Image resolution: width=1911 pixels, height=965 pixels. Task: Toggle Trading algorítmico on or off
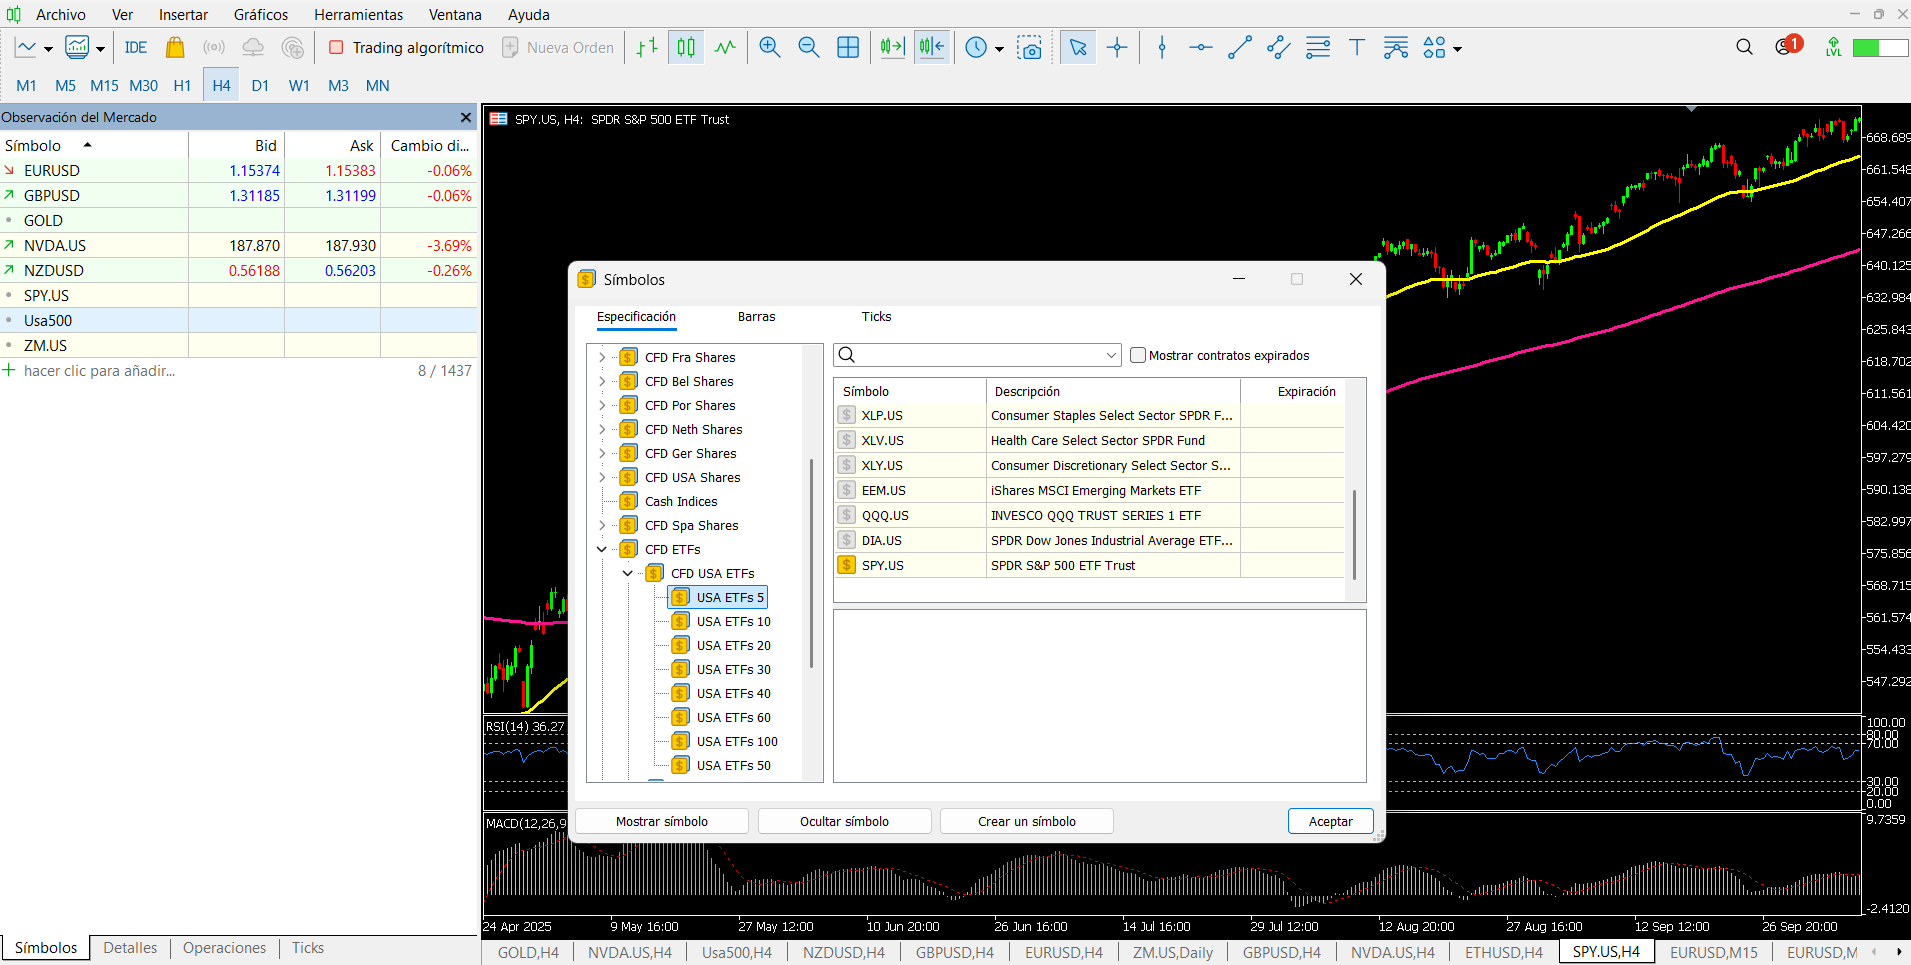click(406, 48)
